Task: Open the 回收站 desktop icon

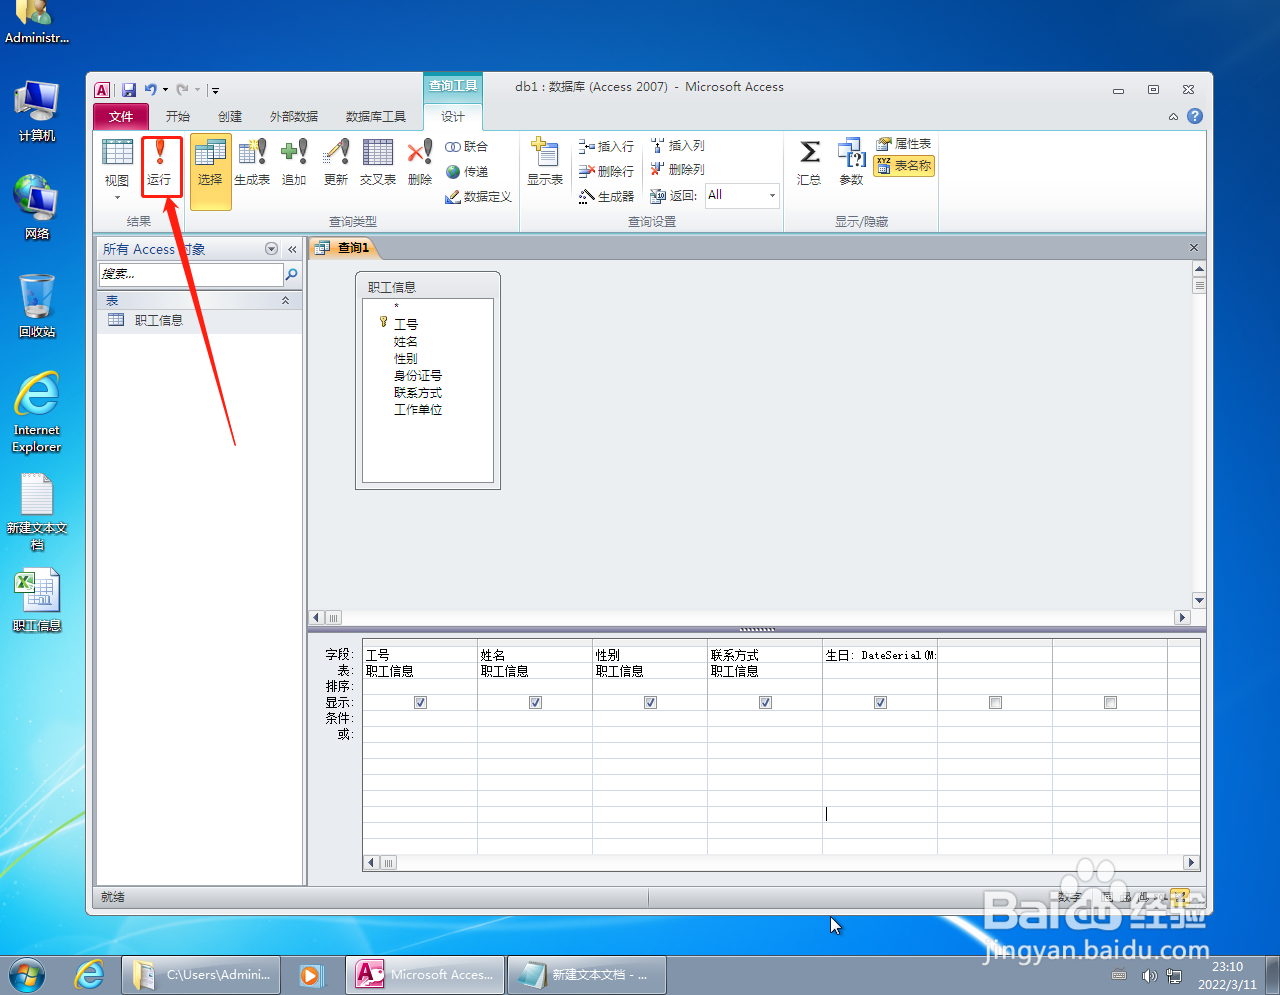Action: (x=37, y=306)
